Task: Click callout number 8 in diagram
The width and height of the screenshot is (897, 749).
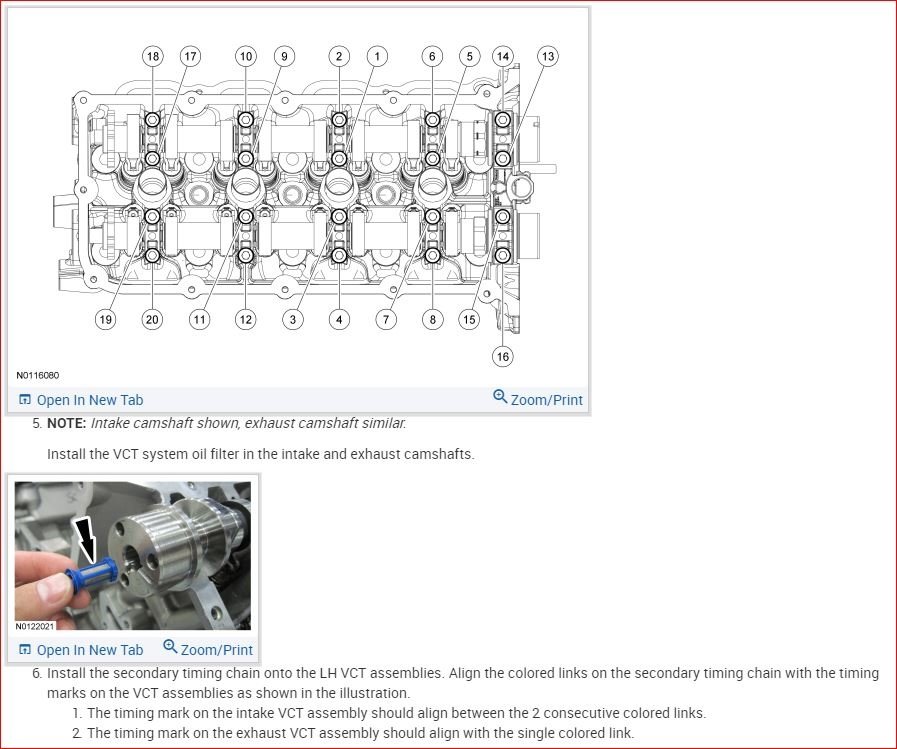Action: point(432,319)
